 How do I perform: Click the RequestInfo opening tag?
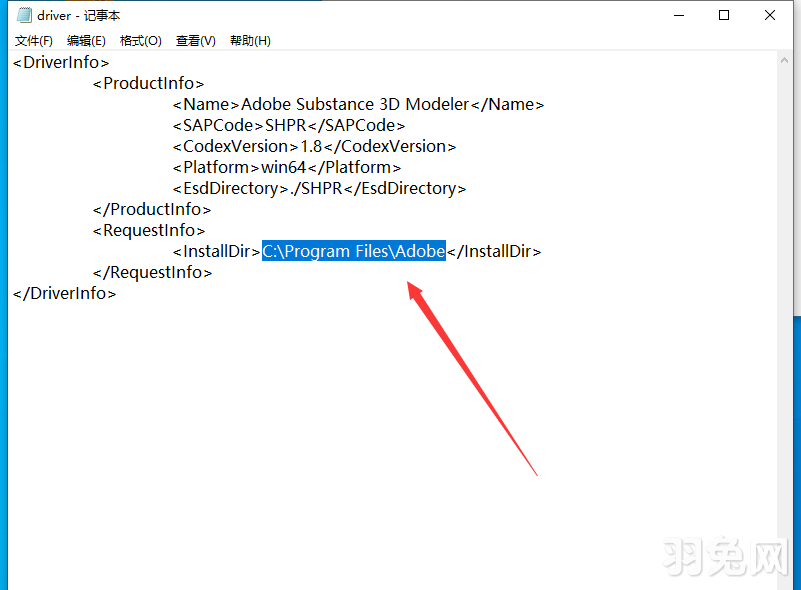pos(148,230)
